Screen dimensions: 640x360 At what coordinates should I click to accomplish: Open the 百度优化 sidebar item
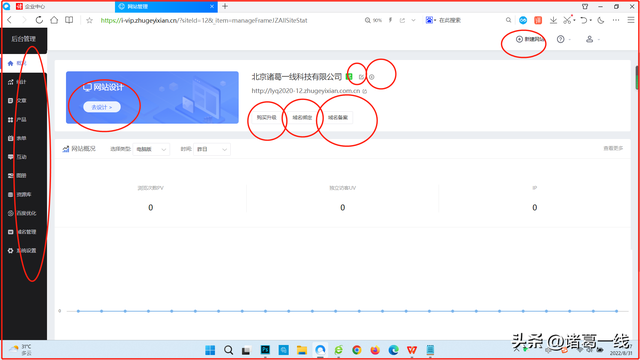pos(23,213)
